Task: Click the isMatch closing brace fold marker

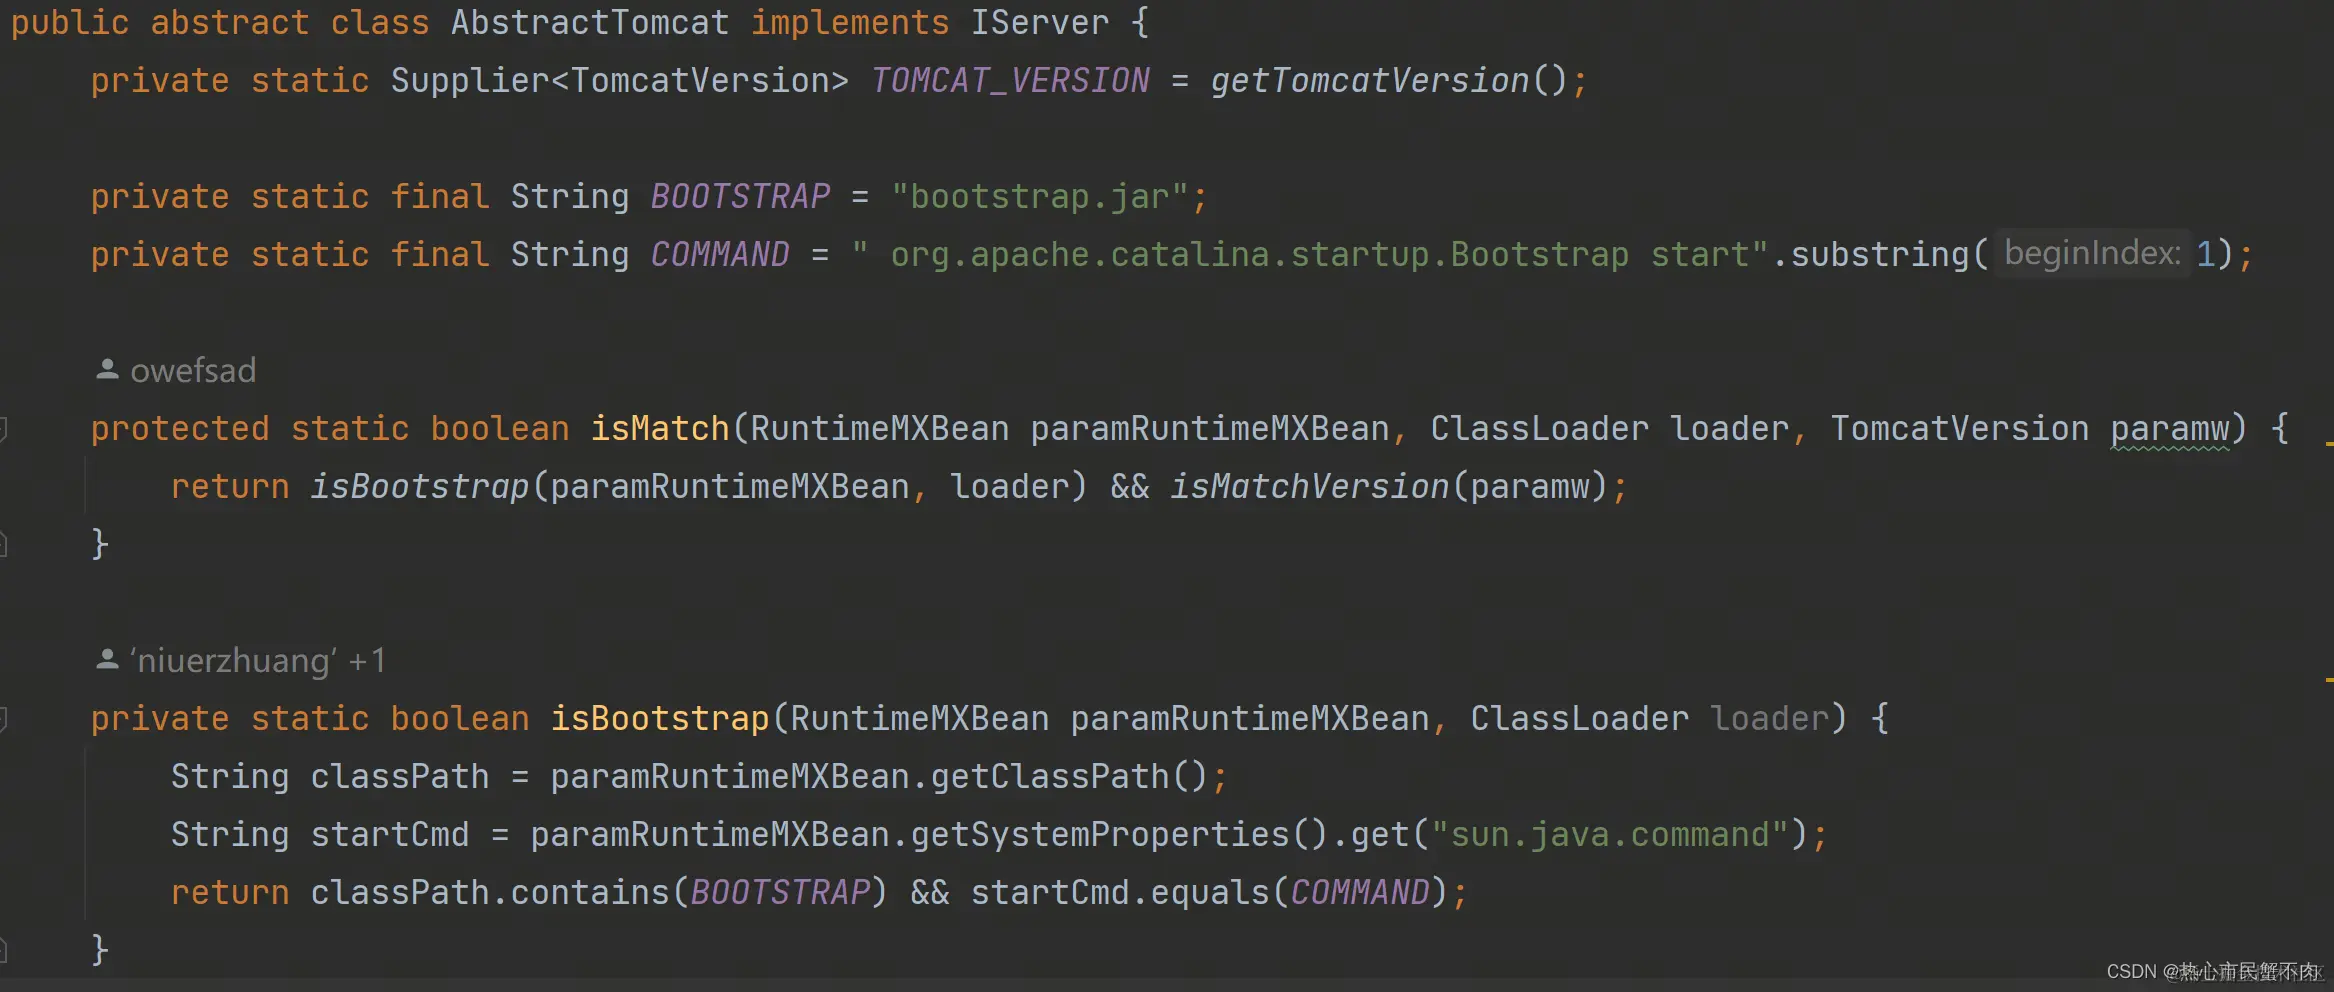Action: (x=4, y=544)
